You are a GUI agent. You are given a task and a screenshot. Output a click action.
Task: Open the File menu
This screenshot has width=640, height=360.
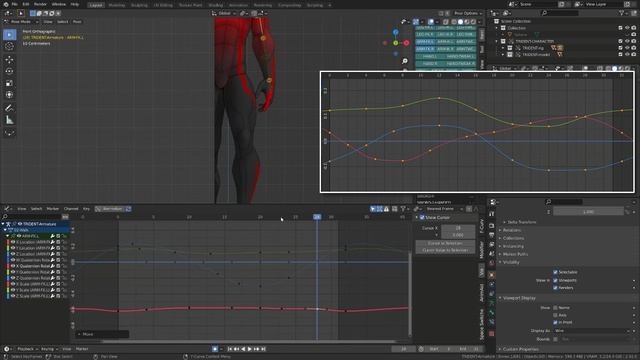(15, 4)
